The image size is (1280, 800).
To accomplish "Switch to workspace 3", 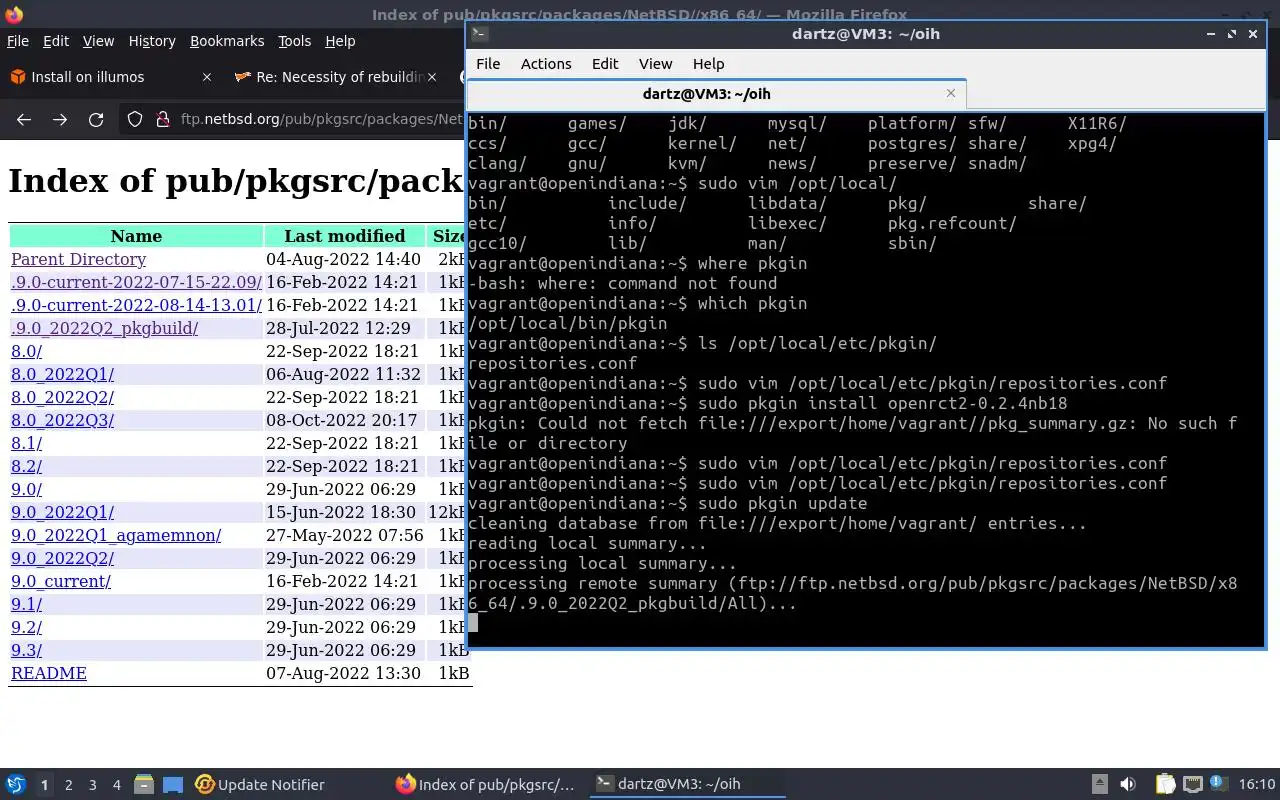I will [x=93, y=785].
